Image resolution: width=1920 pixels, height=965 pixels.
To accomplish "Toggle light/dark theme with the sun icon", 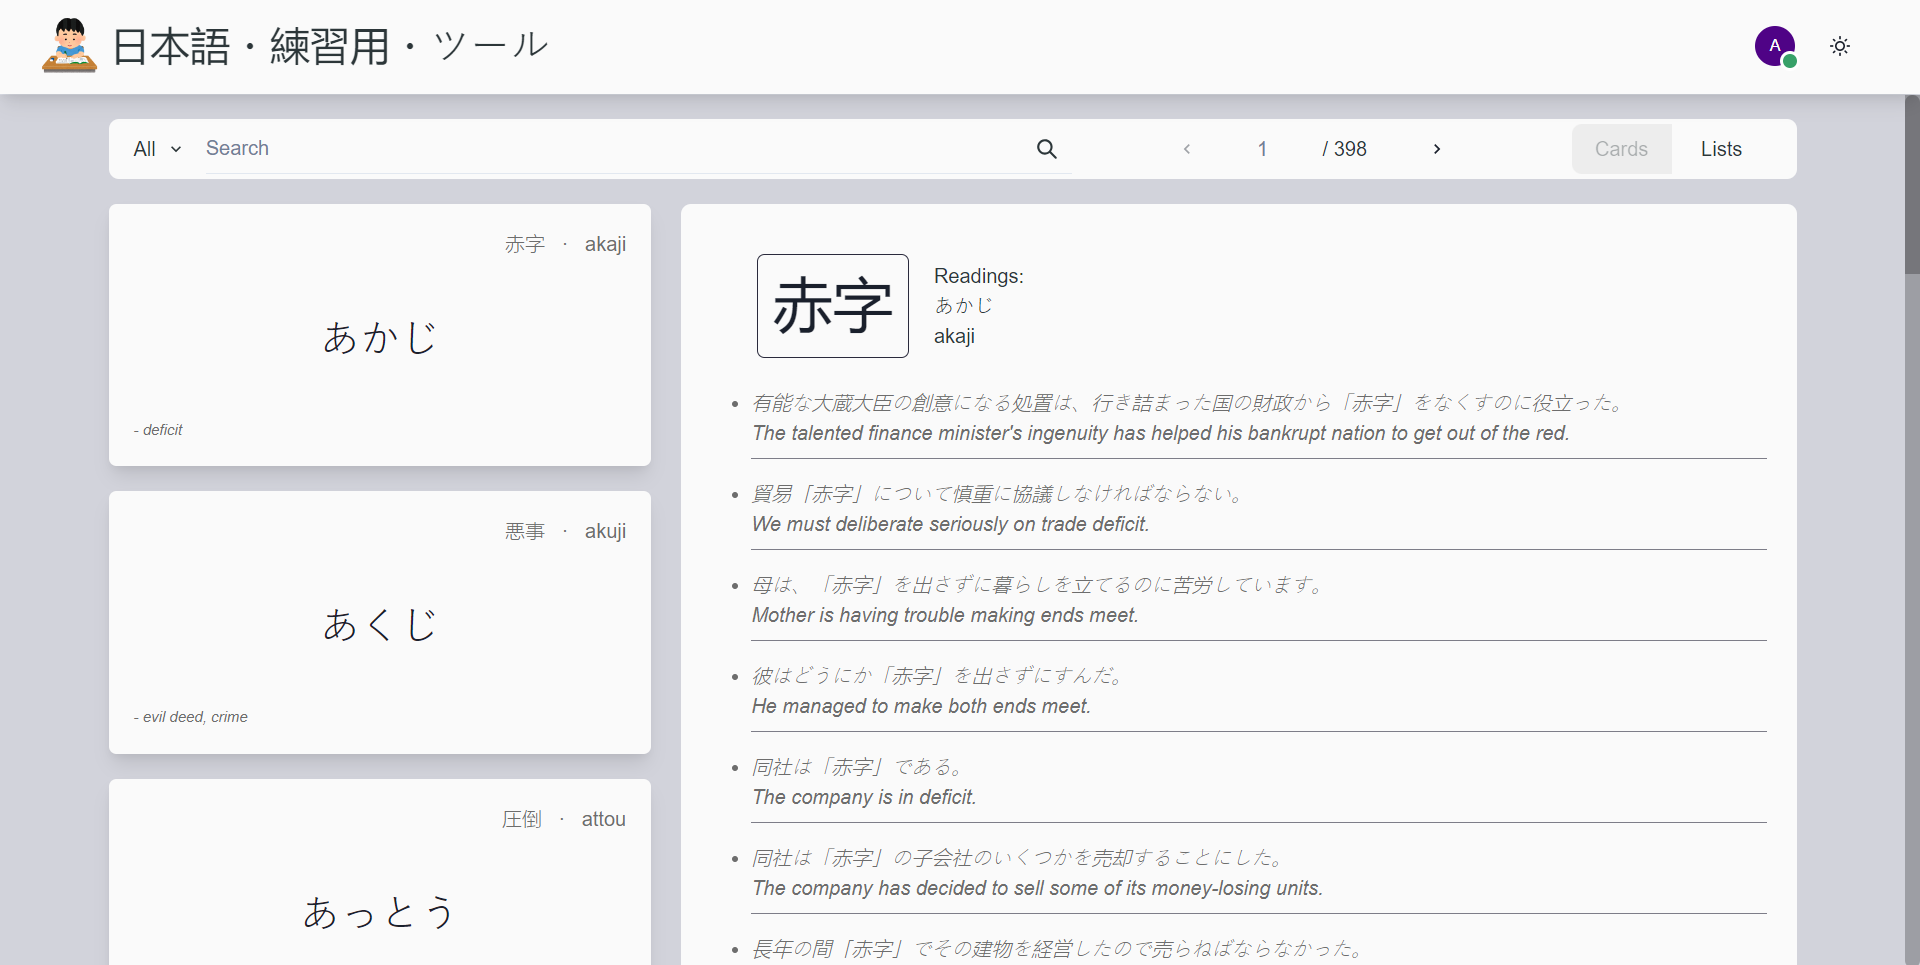I will coord(1840,46).
